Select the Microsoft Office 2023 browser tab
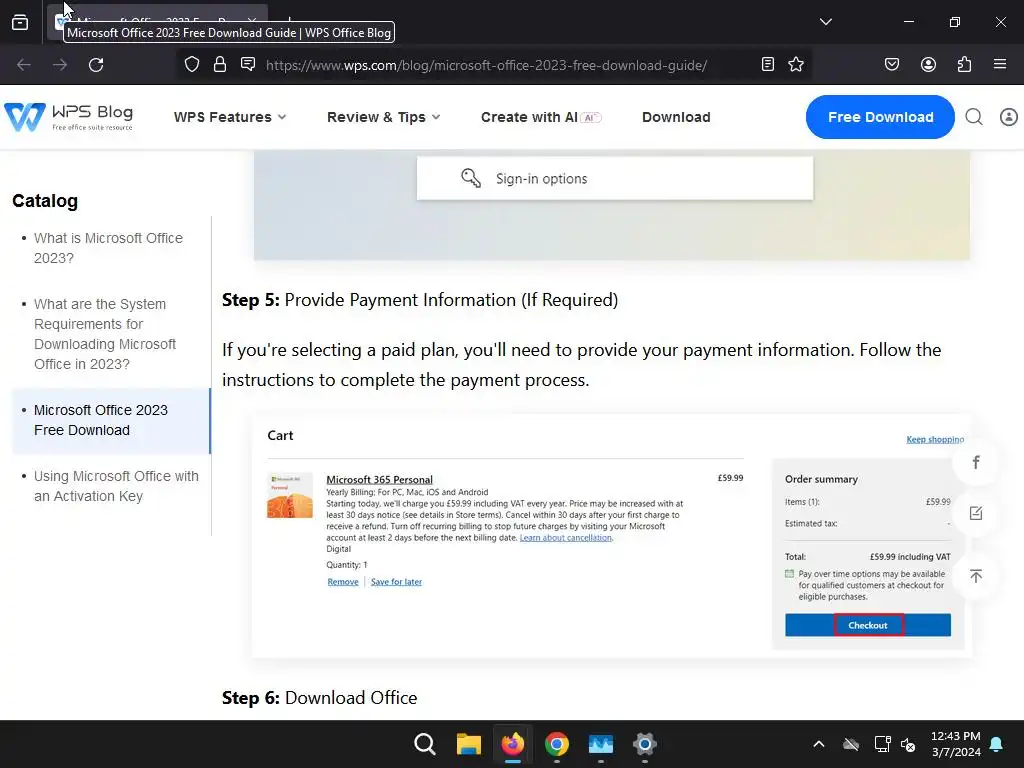 coord(155,22)
